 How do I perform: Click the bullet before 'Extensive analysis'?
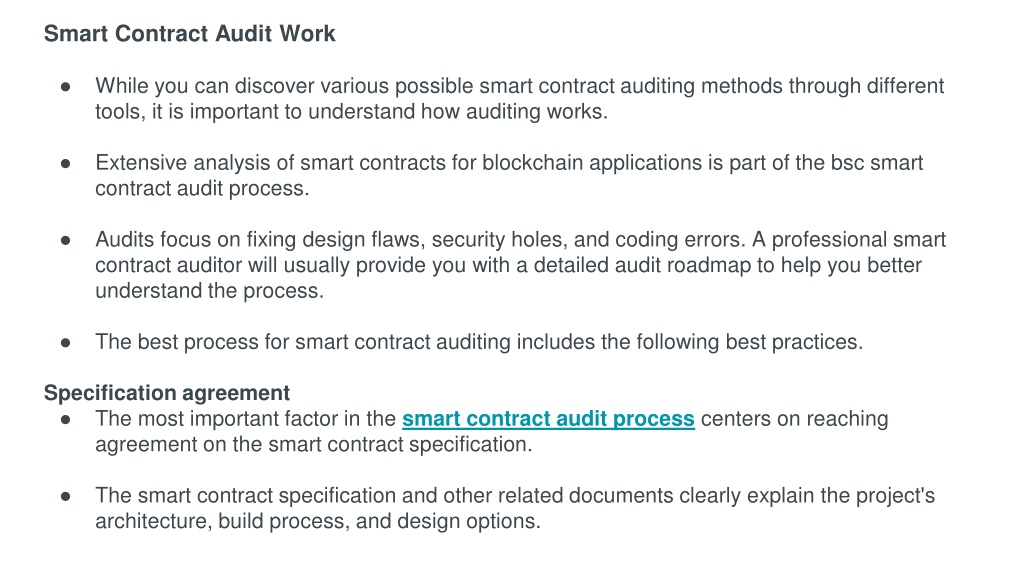tap(65, 163)
